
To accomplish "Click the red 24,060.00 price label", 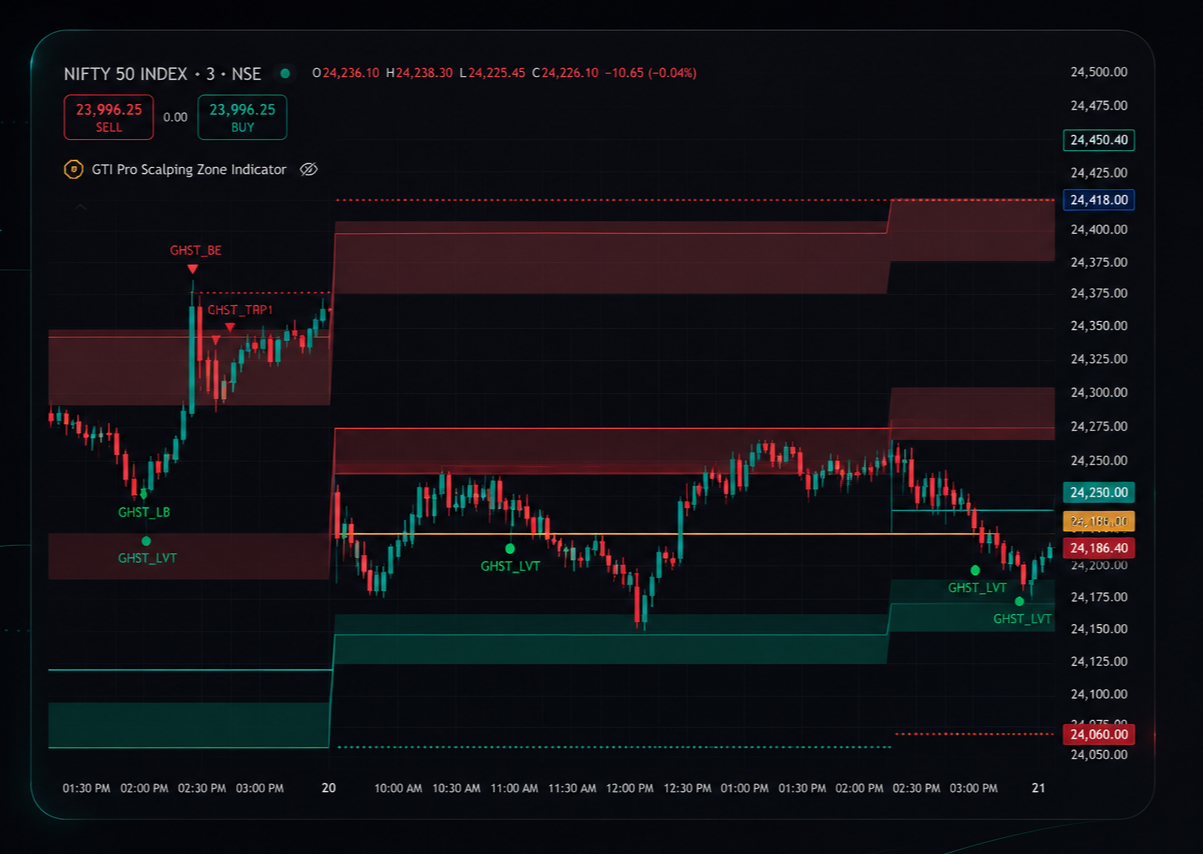I will tap(1099, 734).
